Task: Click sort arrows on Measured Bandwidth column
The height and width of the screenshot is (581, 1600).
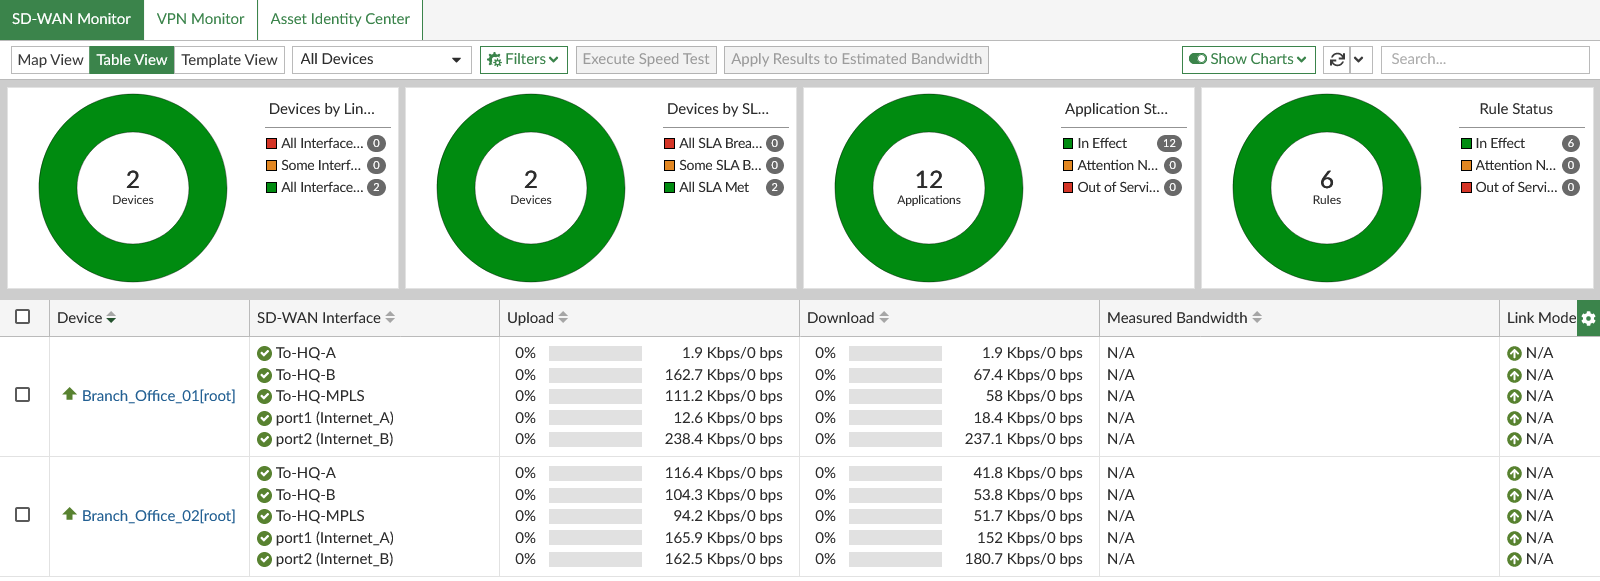Action: (x=1257, y=318)
